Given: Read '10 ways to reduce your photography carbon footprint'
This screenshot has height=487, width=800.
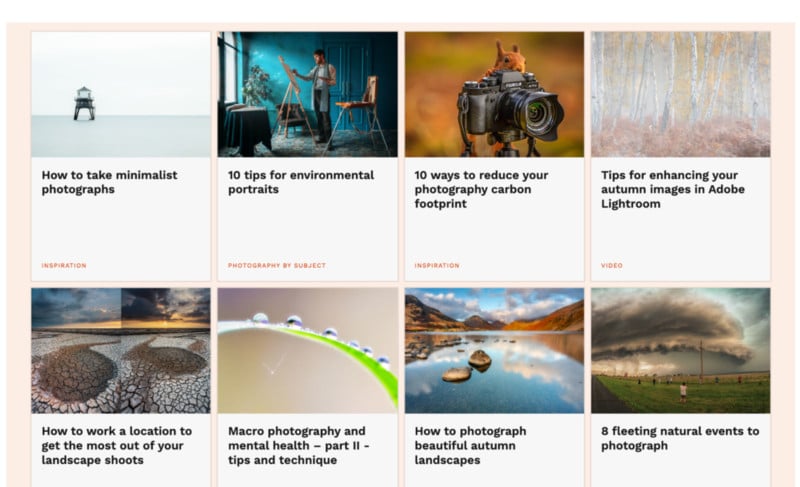Looking at the screenshot, I should point(481,189).
